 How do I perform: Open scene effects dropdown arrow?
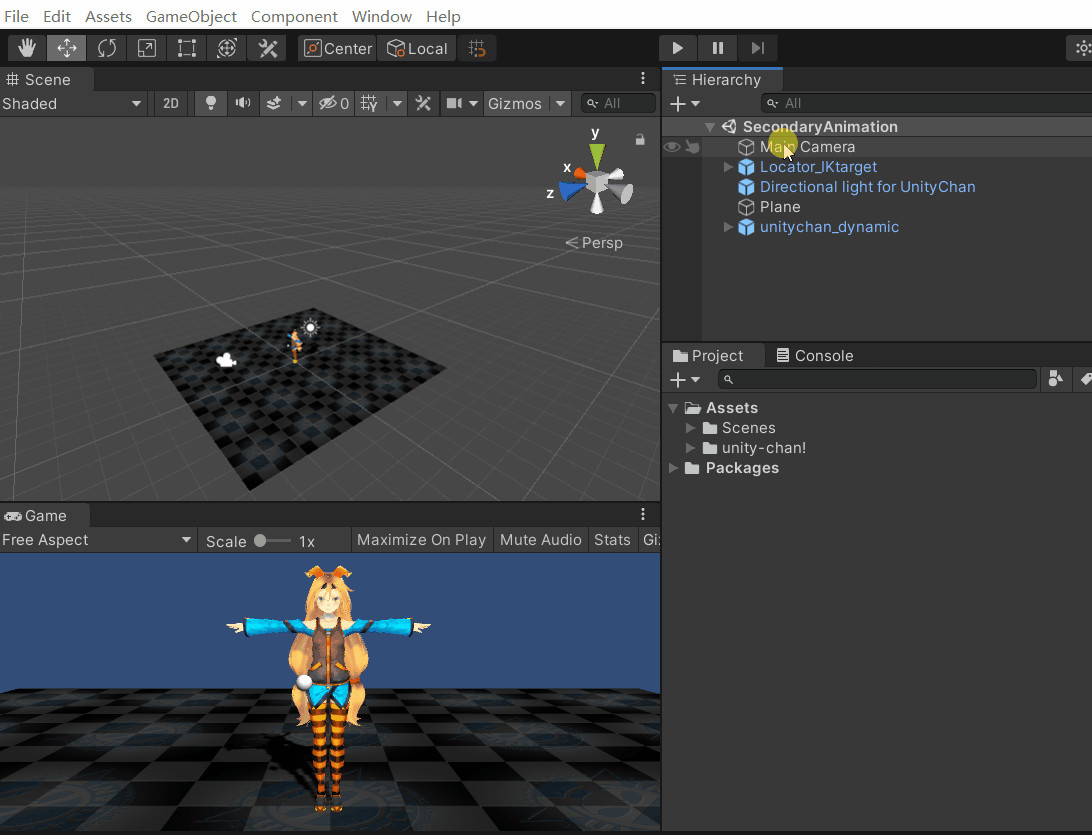(302, 104)
